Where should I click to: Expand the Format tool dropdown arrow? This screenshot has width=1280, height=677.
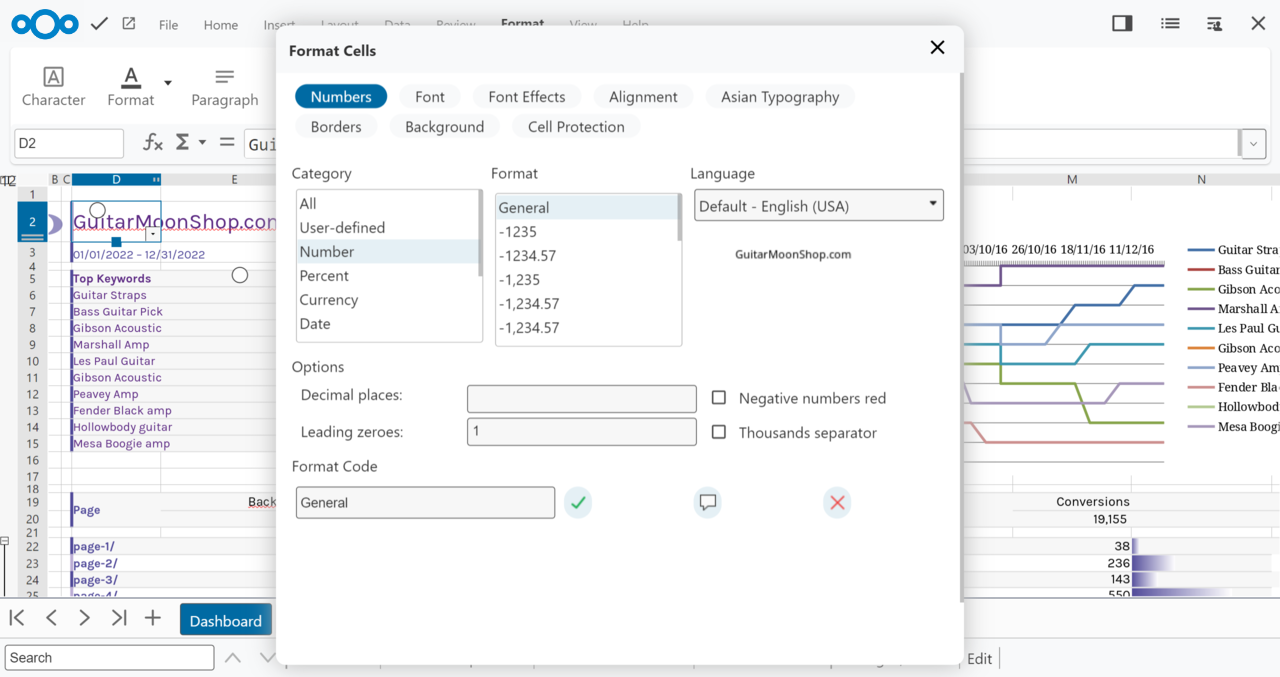click(x=168, y=83)
